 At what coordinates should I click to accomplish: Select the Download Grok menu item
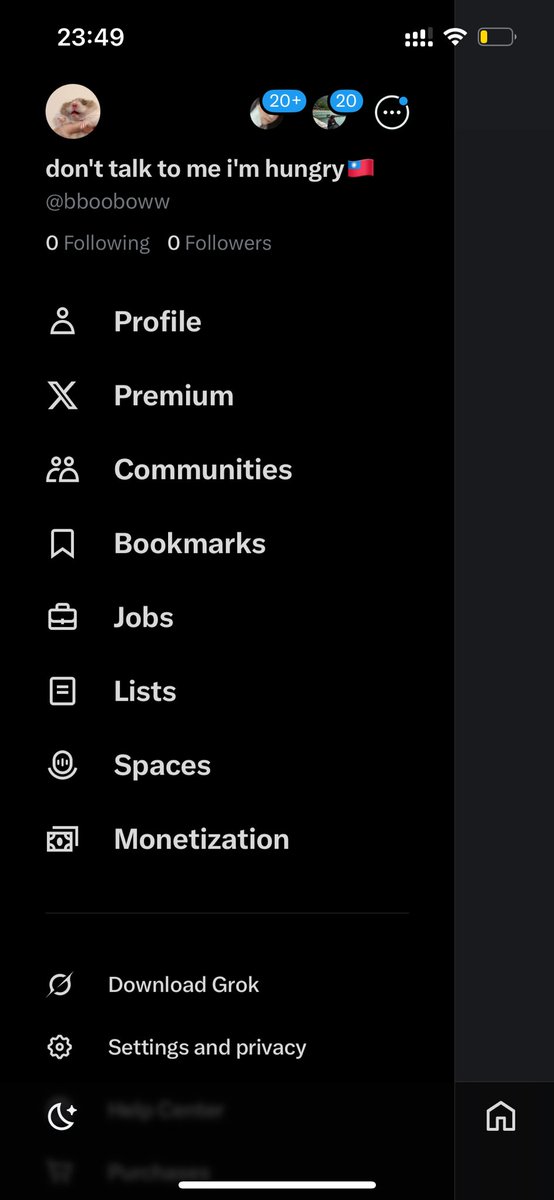pos(184,985)
